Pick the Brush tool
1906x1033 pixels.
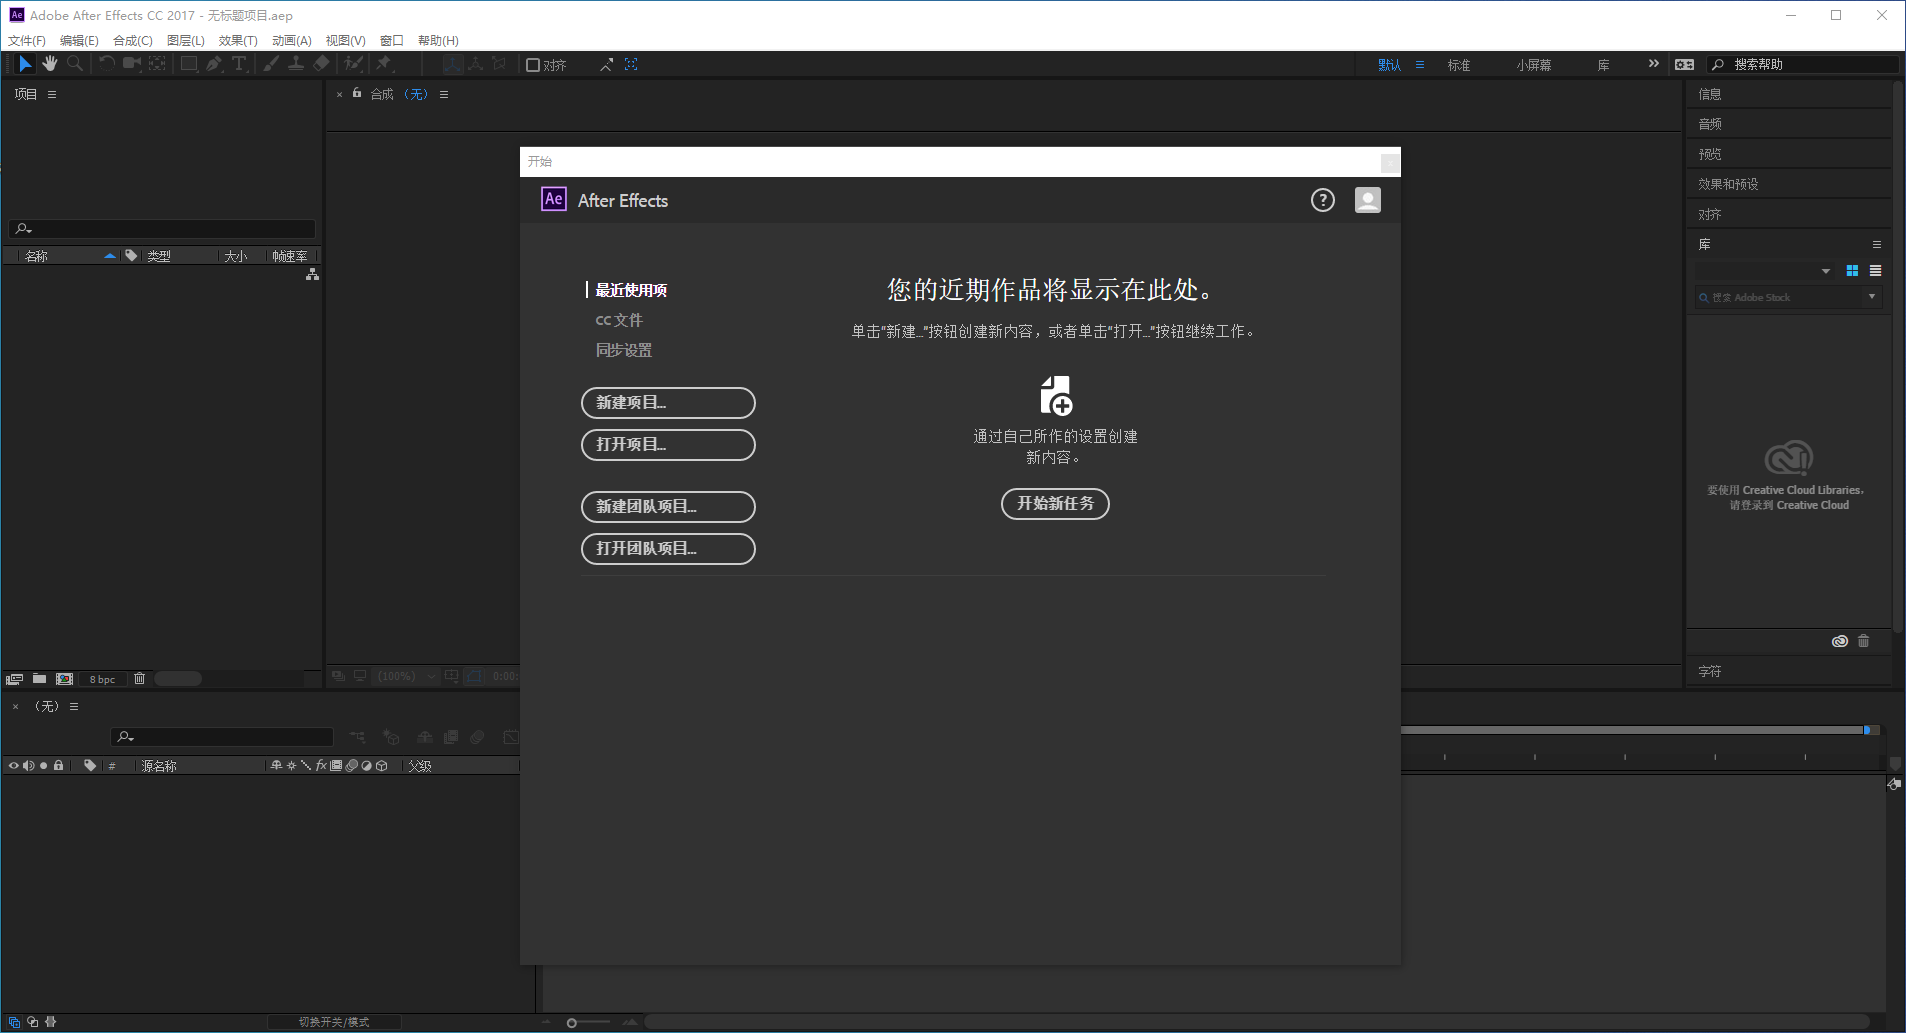[x=271, y=63]
